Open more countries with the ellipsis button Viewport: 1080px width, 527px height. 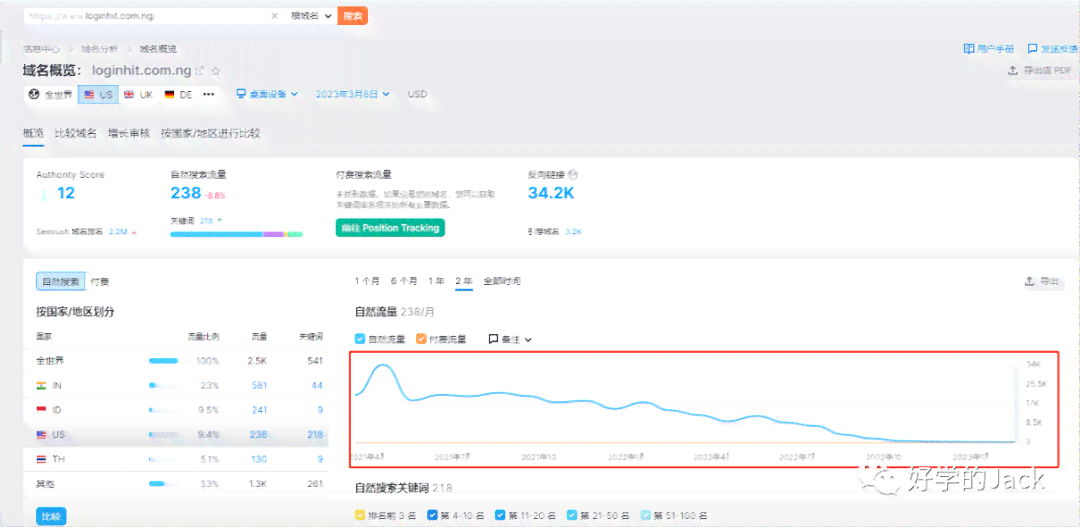[x=209, y=94]
